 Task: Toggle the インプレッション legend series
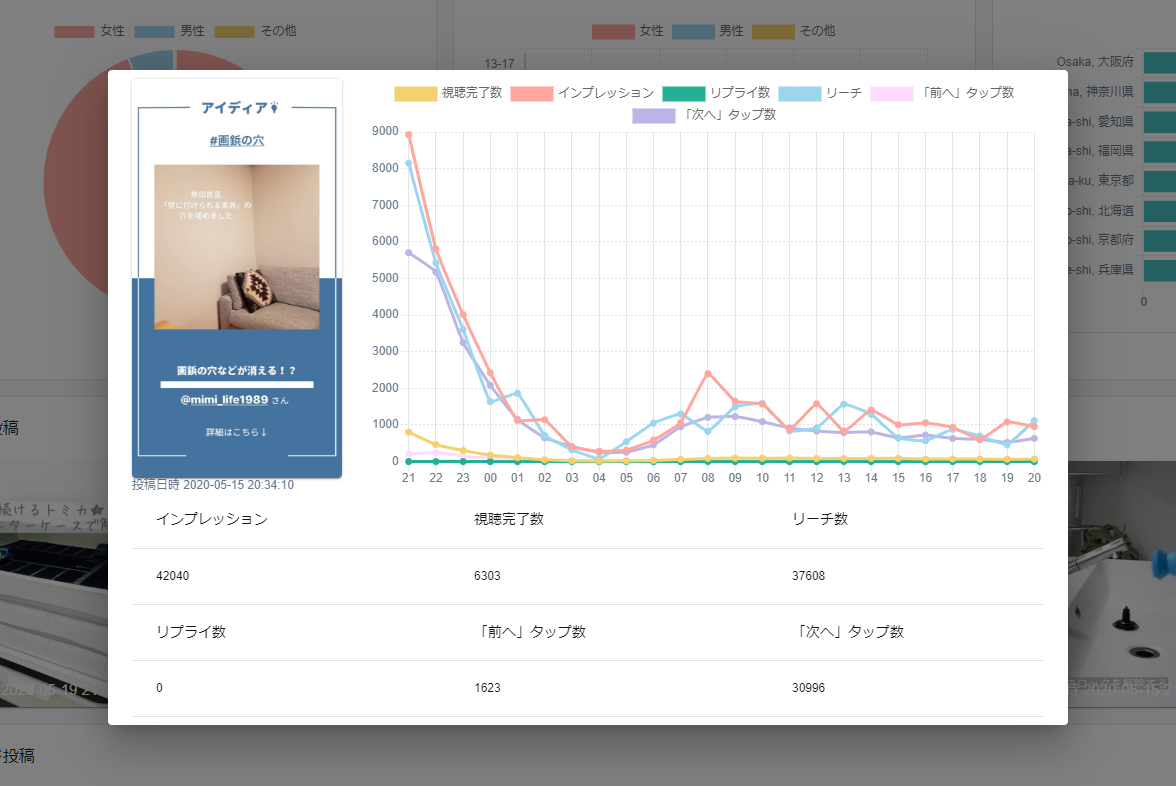(531, 93)
